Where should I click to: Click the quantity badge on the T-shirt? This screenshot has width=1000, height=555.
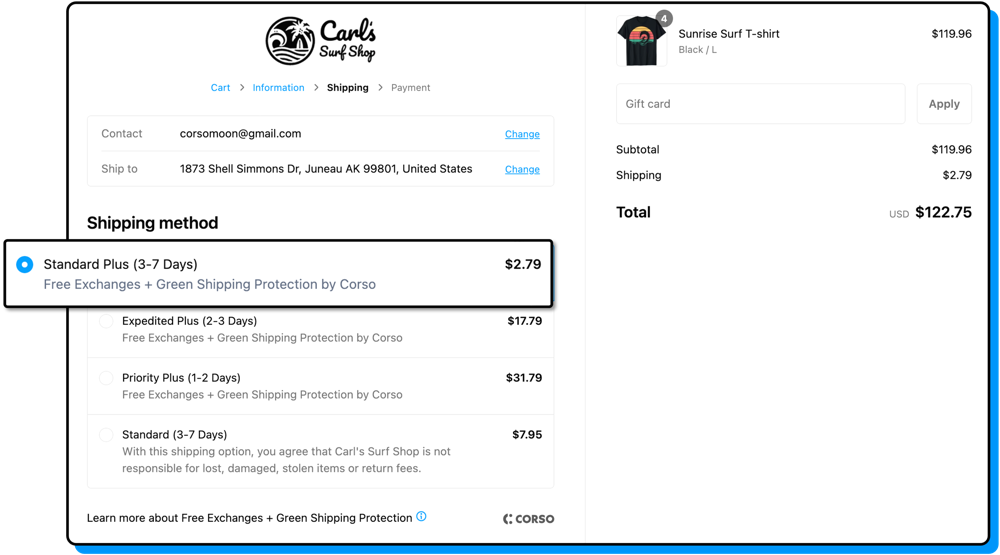pos(664,18)
